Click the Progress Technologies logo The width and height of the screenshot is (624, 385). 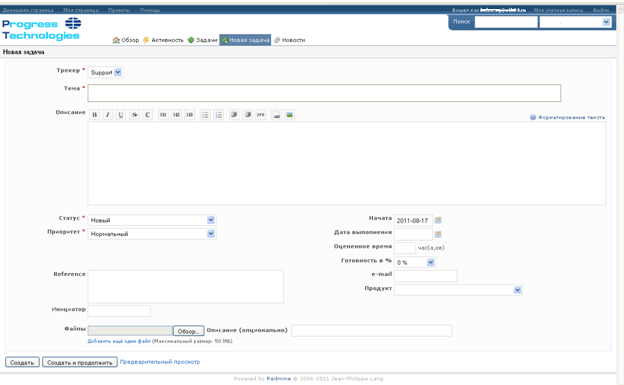[x=41, y=29]
